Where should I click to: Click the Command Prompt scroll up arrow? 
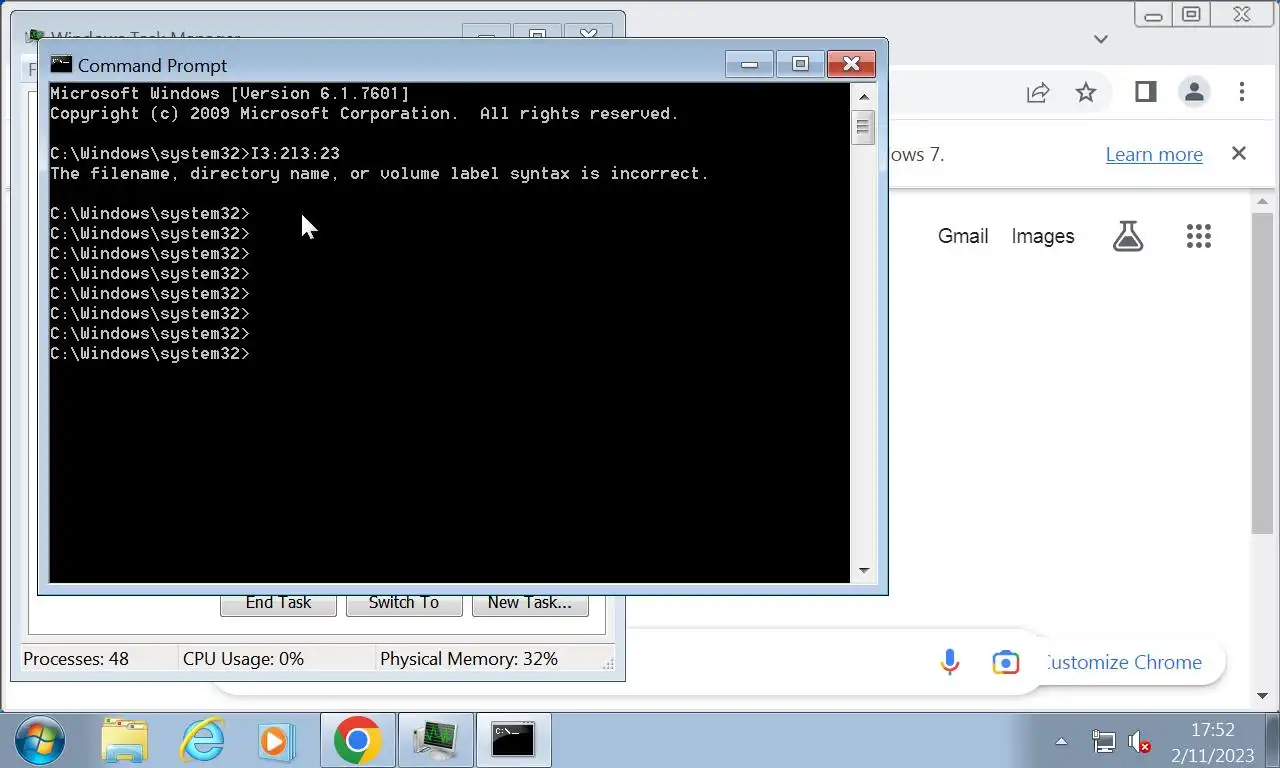[x=862, y=96]
